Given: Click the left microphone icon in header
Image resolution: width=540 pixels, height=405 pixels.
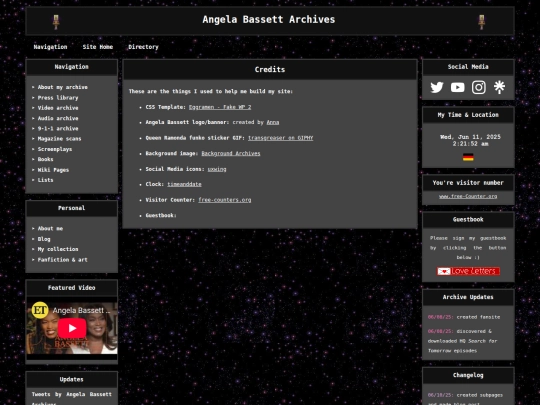Looking at the screenshot, I should [x=56, y=22].
